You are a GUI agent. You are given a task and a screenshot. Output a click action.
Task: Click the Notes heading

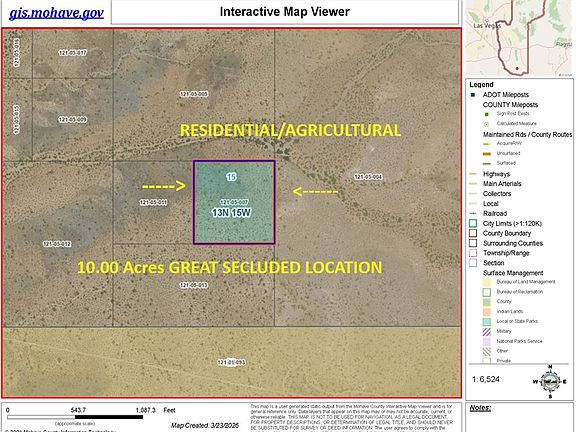pyautogui.click(x=480, y=408)
